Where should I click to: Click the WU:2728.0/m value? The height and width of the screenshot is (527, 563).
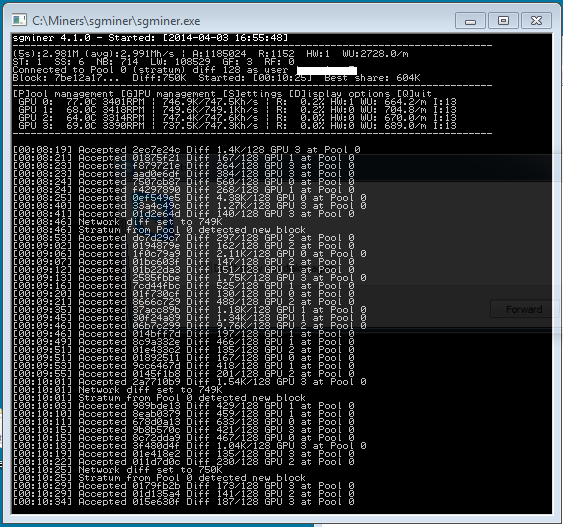coord(375,53)
